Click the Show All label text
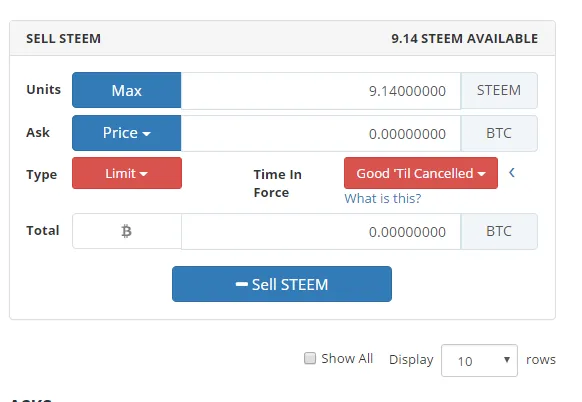Screen dimensions: 582x402 pyautogui.click(x=347, y=359)
